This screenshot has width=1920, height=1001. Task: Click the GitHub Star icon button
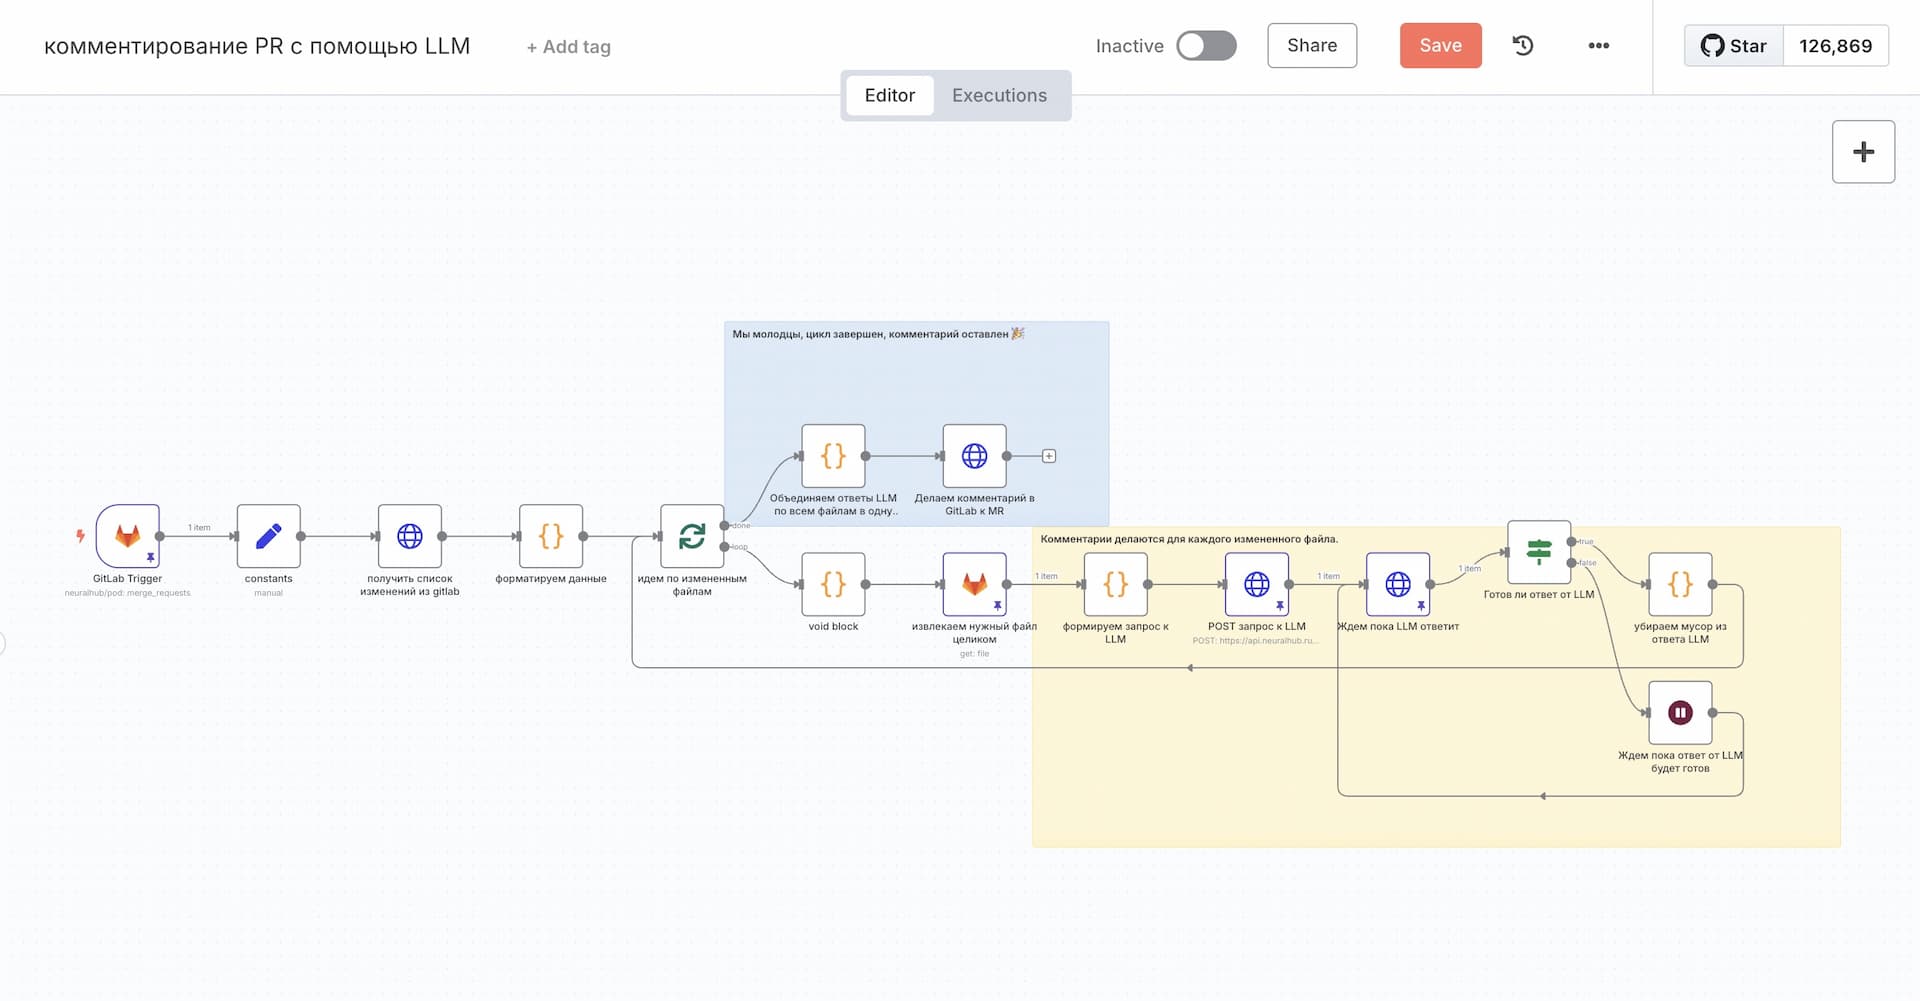pos(1734,46)
